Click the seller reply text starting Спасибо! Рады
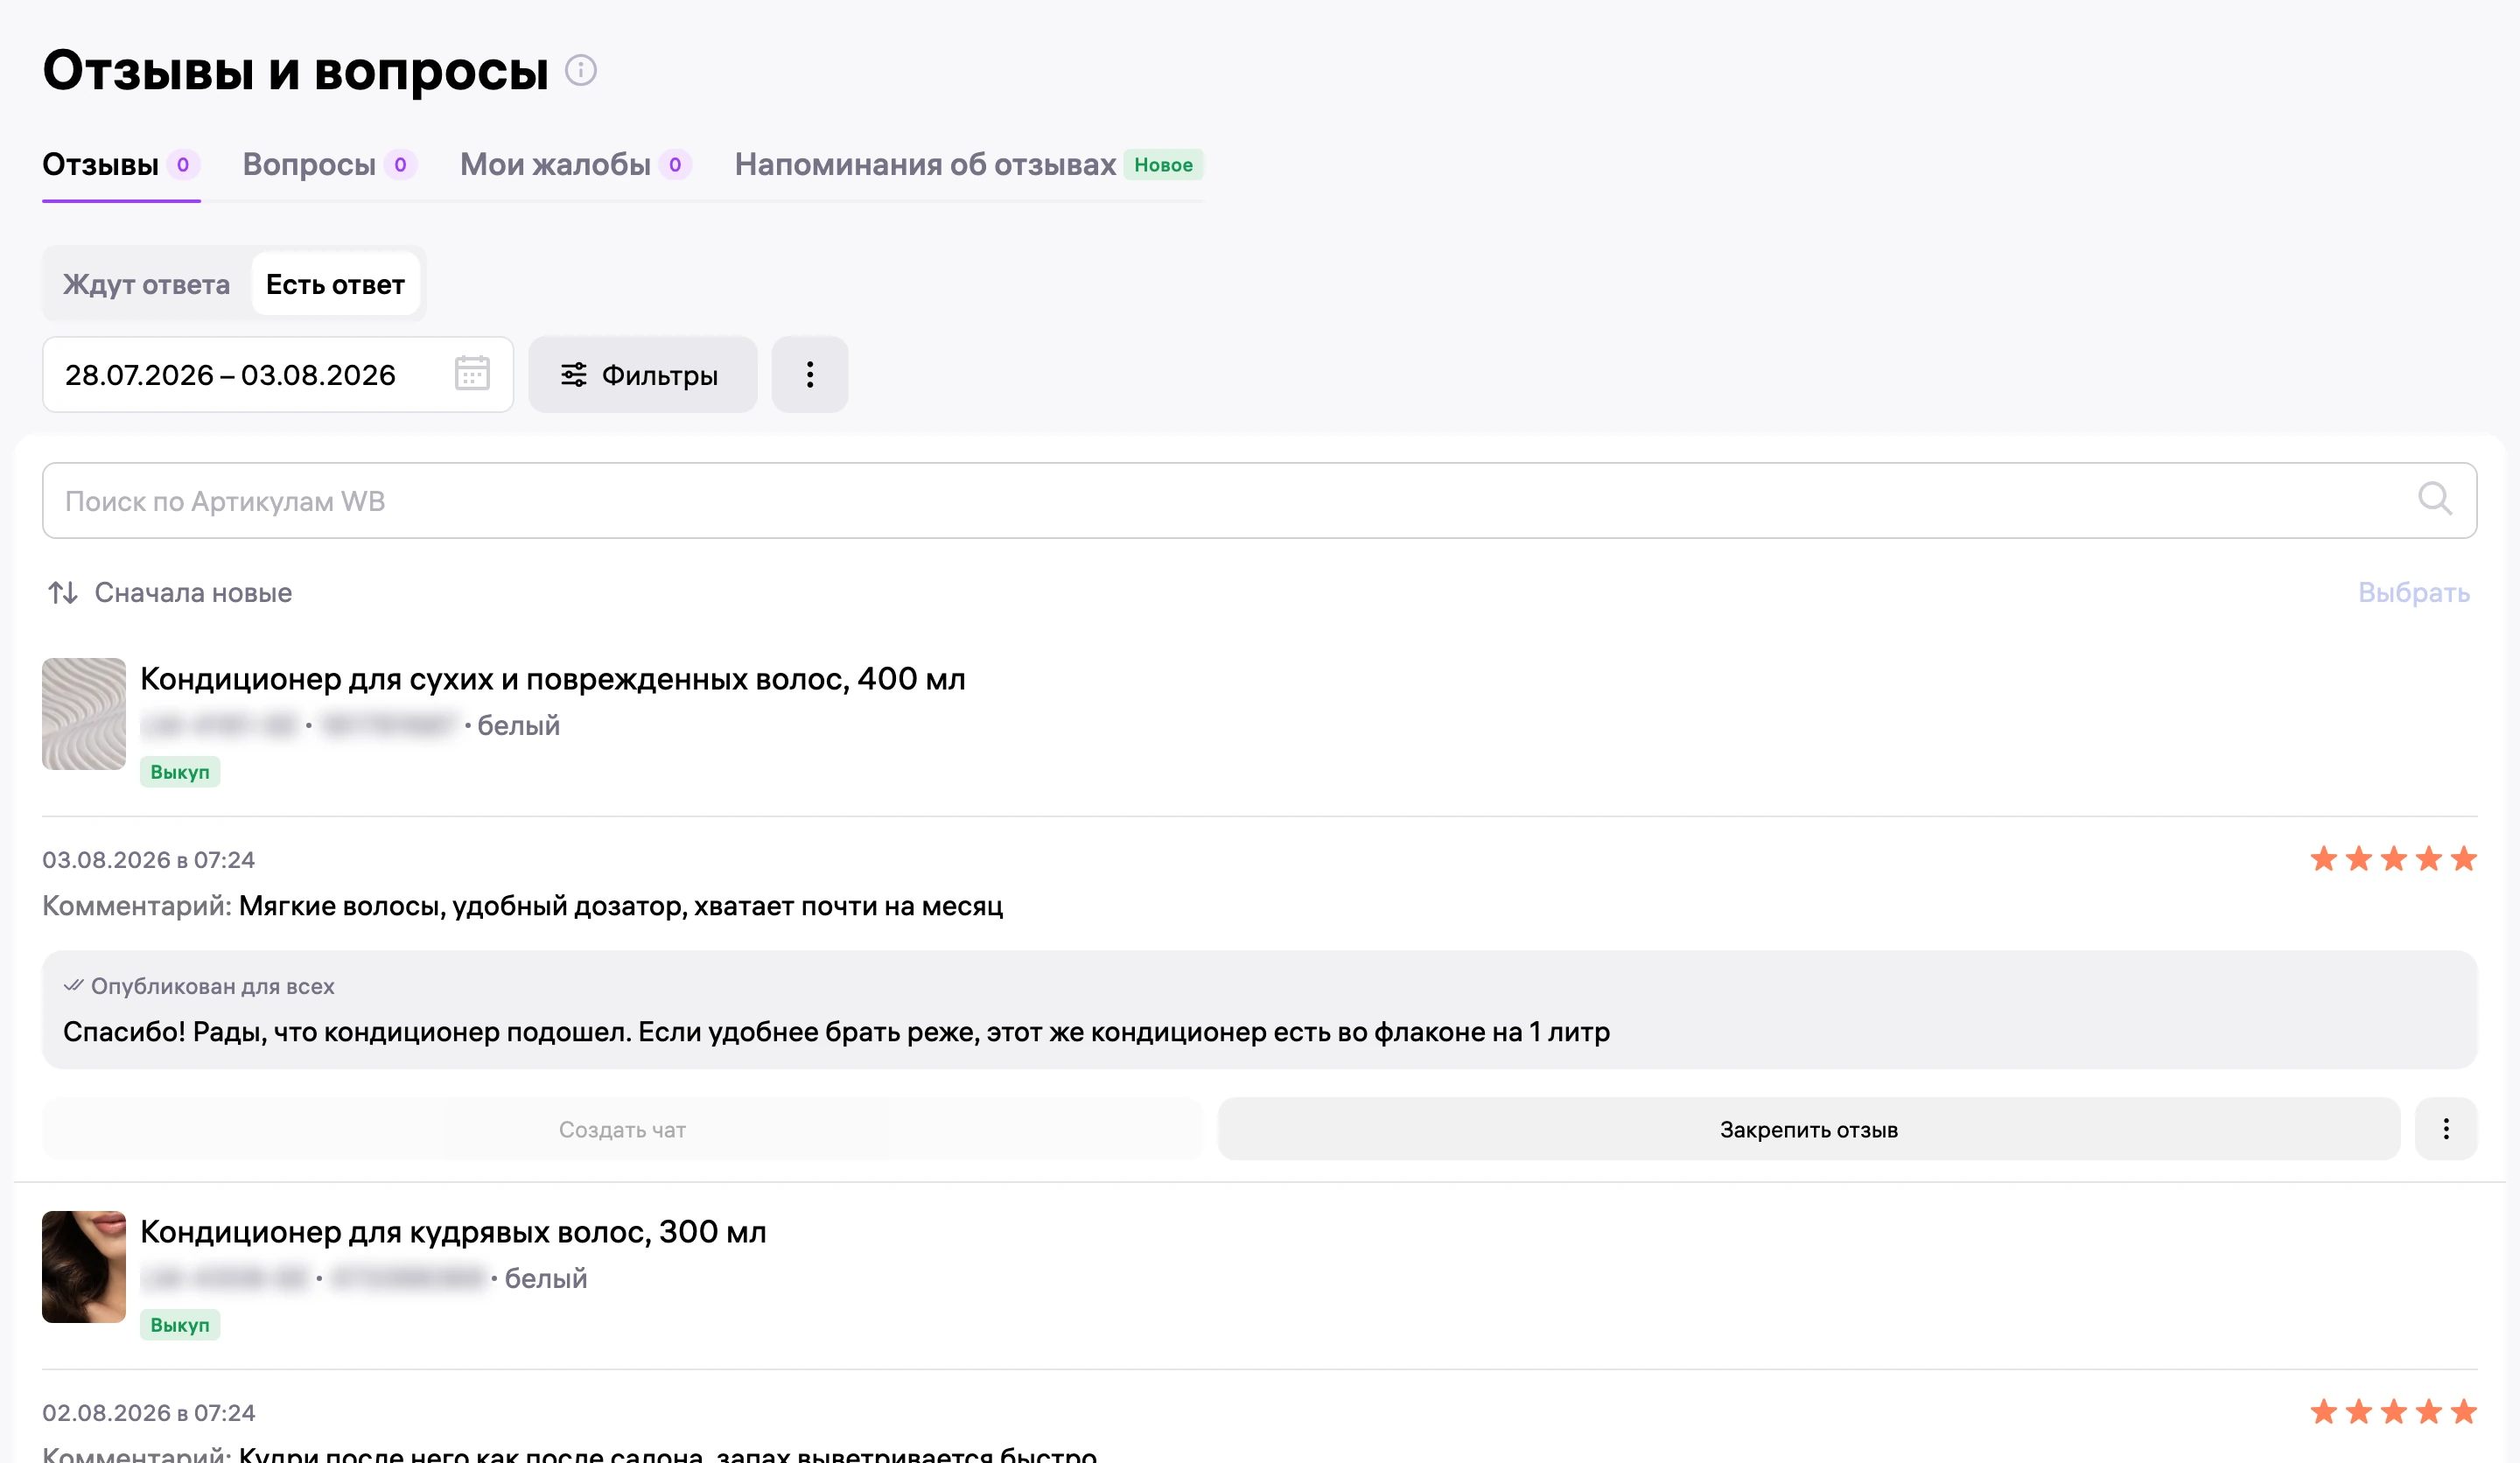Screen dimensions: 2520x1463 coord(836,1032)
